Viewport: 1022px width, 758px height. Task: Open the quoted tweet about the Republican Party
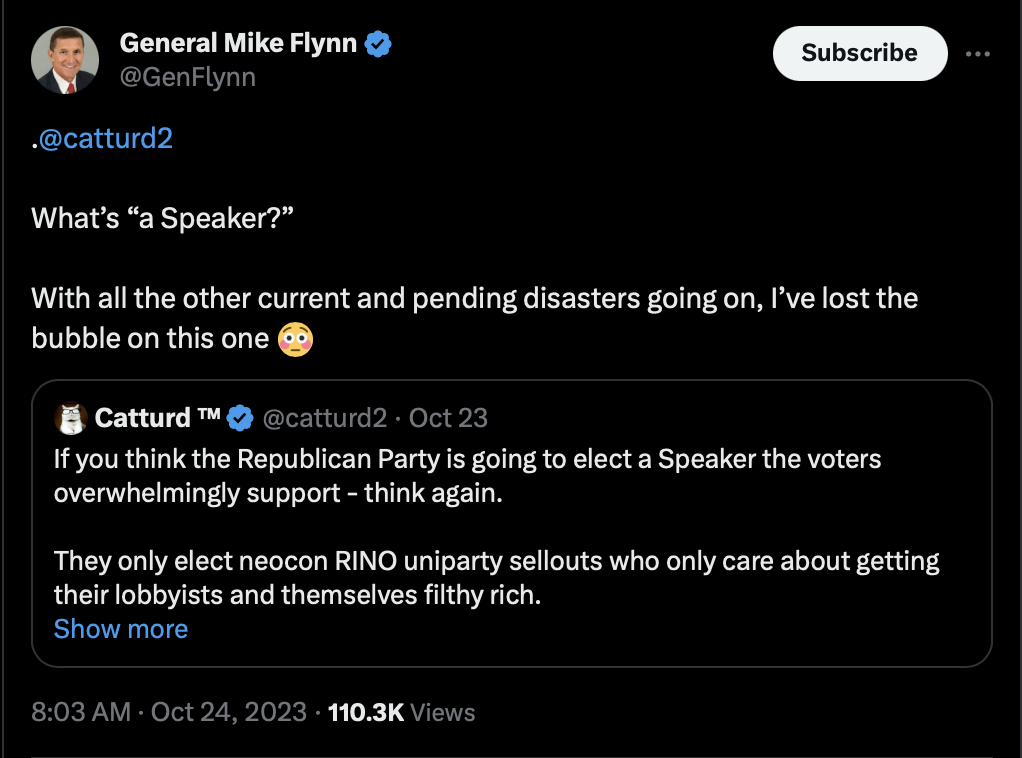[512, 523]
